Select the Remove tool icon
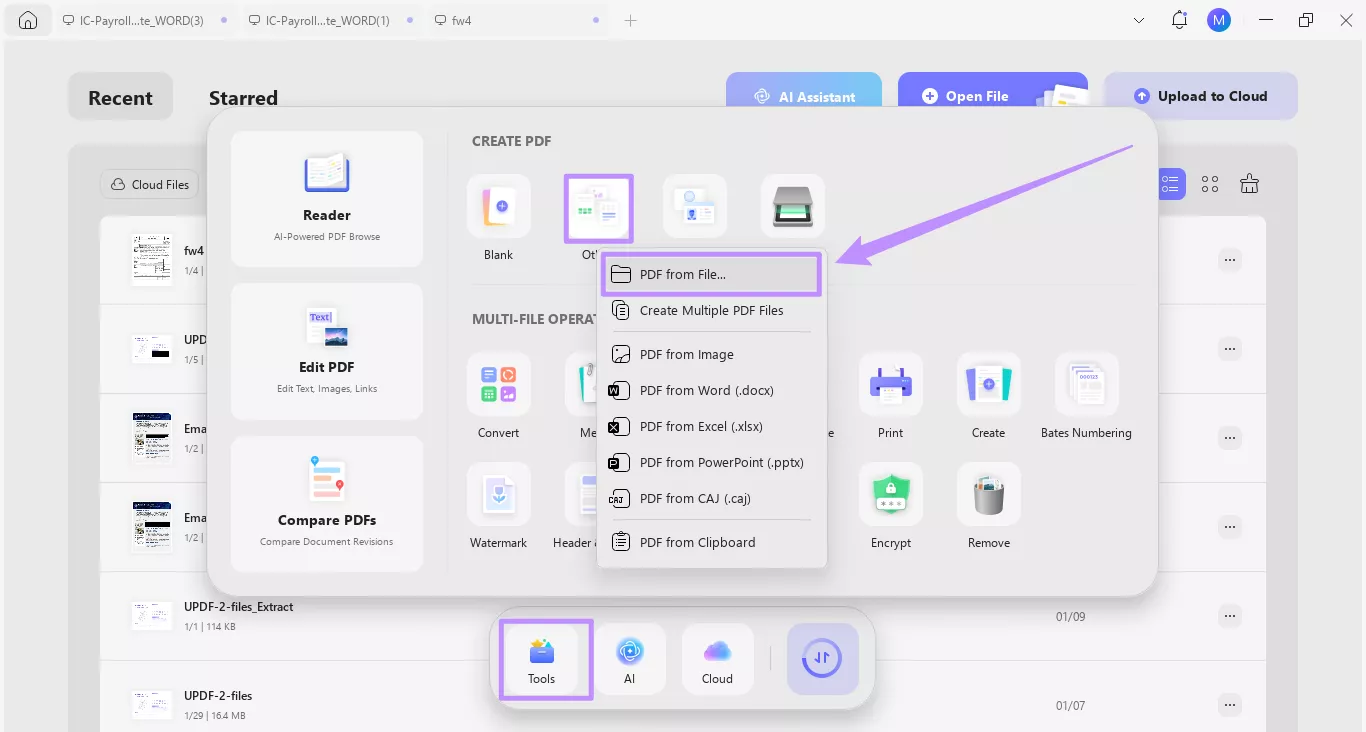The width and height of the screenshot is (1366, 732). click(988, 494)
